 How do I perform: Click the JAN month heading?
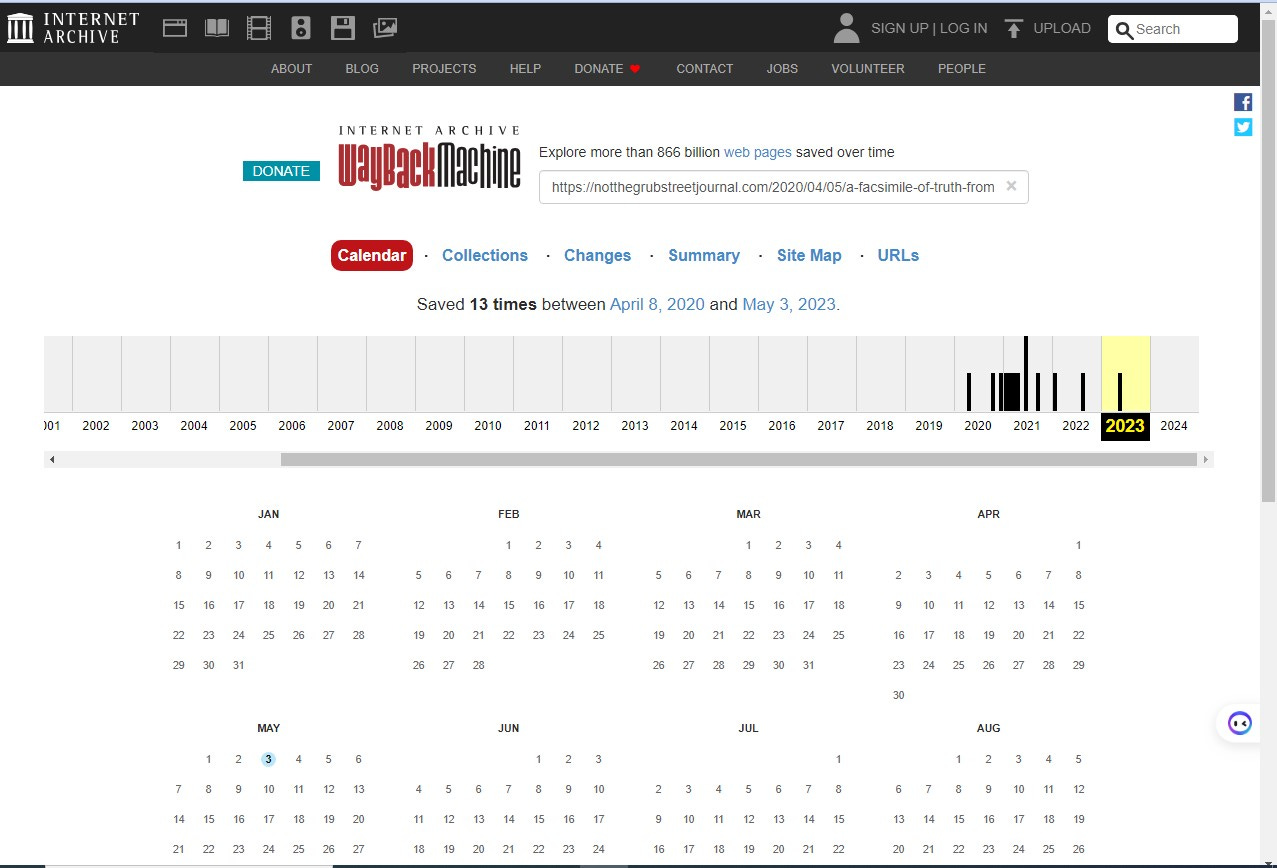click(x=268, y=514)
